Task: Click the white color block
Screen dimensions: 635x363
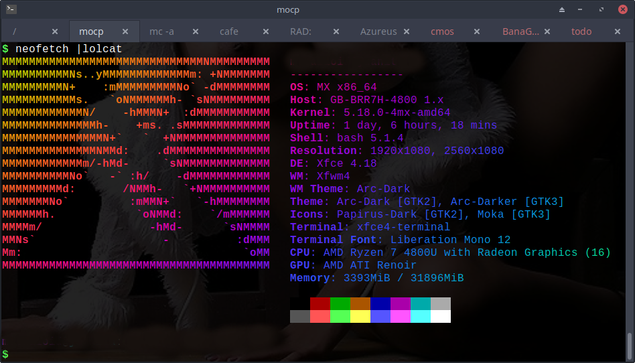Action: tap(441, 316)
